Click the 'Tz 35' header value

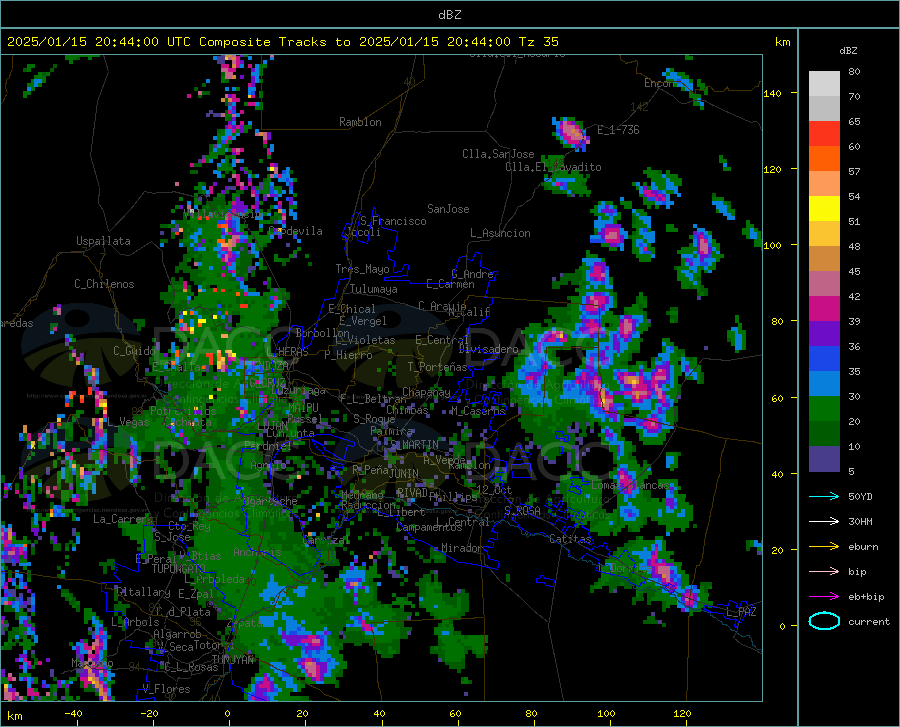tap(538, 42)
